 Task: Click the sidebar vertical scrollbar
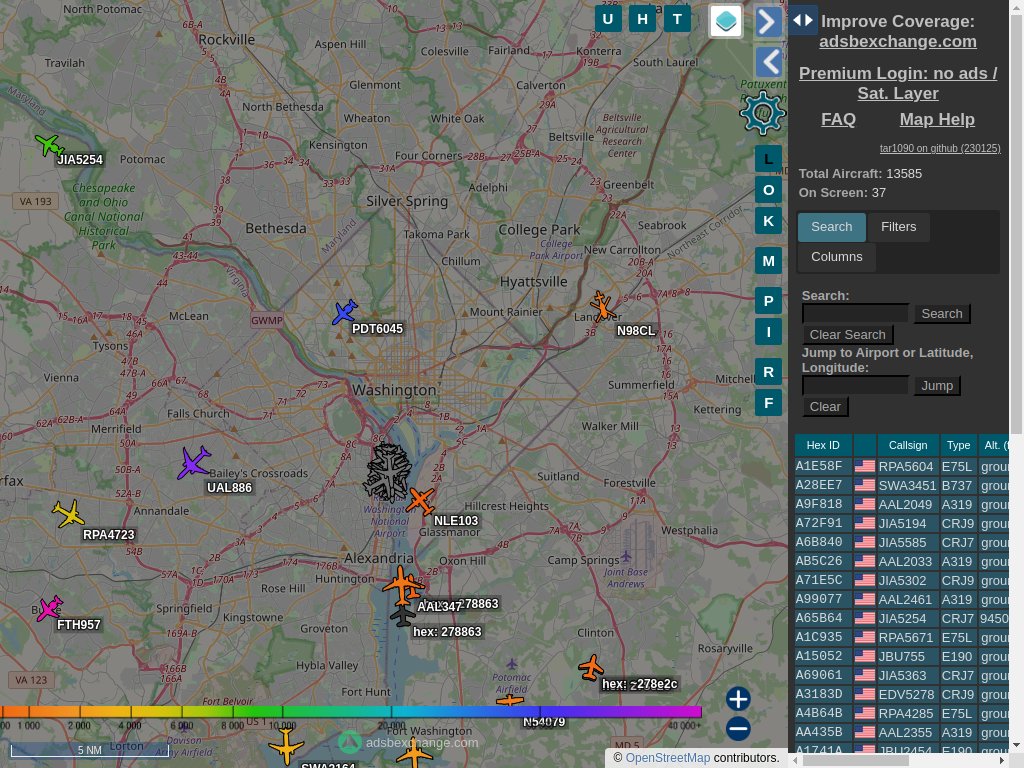pos(1016,222)
